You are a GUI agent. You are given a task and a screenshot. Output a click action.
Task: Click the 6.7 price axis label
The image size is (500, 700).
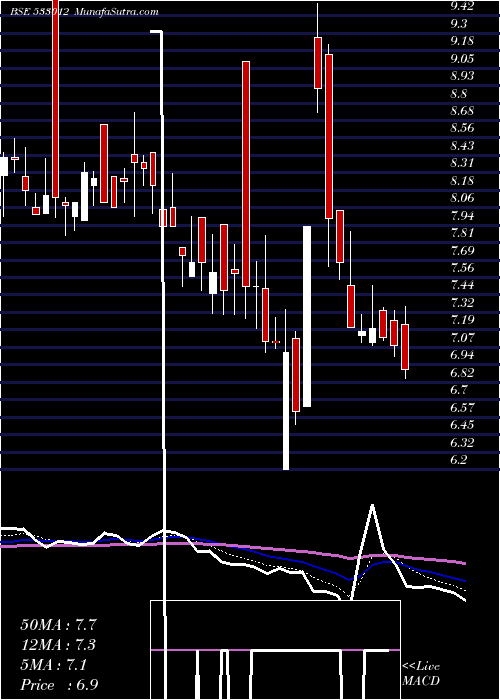click(459, 389)
